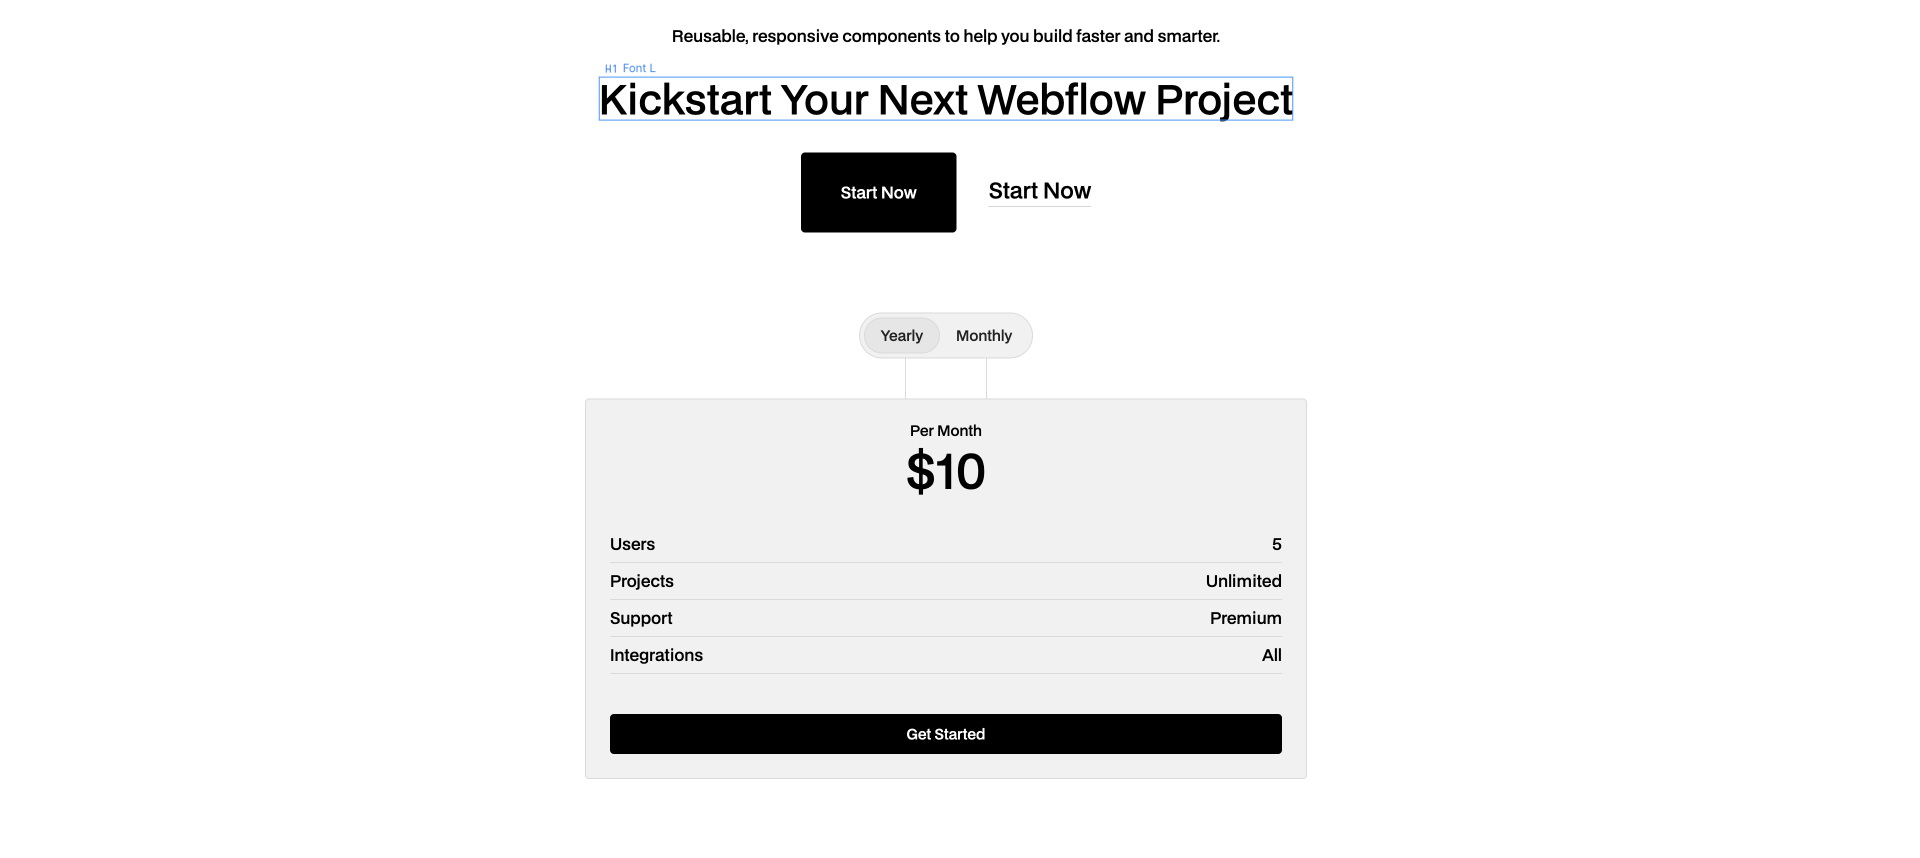The width and height of the screenshot is (1920, 858).
Task: Switch billing to Monthly
Action: click(984, 335)
